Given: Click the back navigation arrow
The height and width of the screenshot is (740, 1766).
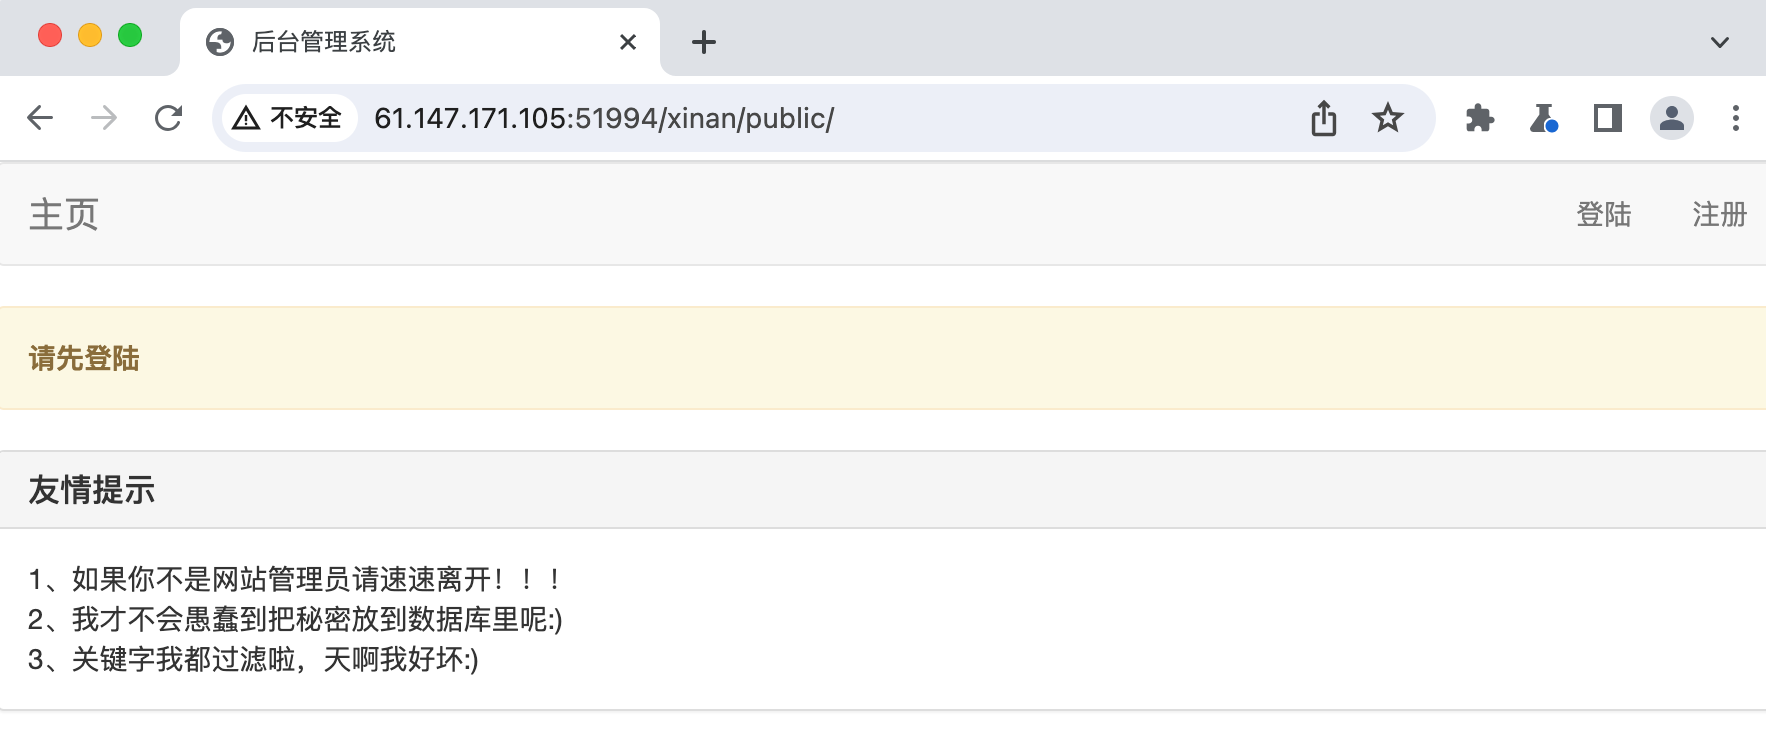Looking at the screenshot, I should click(x=40, y=118).
